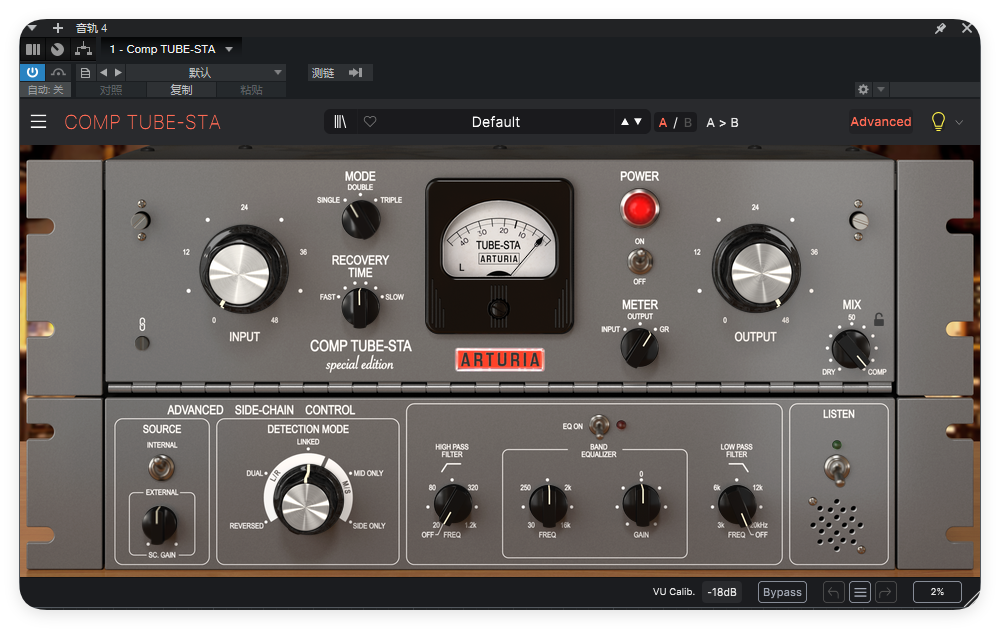This screenshot has width=1000, height=629.
Task: Click the sidechain arrow icon beside 测链
Action: (x=356, y=73)
